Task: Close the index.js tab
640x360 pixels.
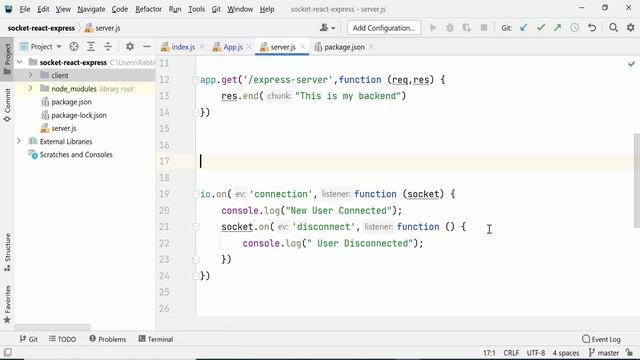Action: click(202, 47)
